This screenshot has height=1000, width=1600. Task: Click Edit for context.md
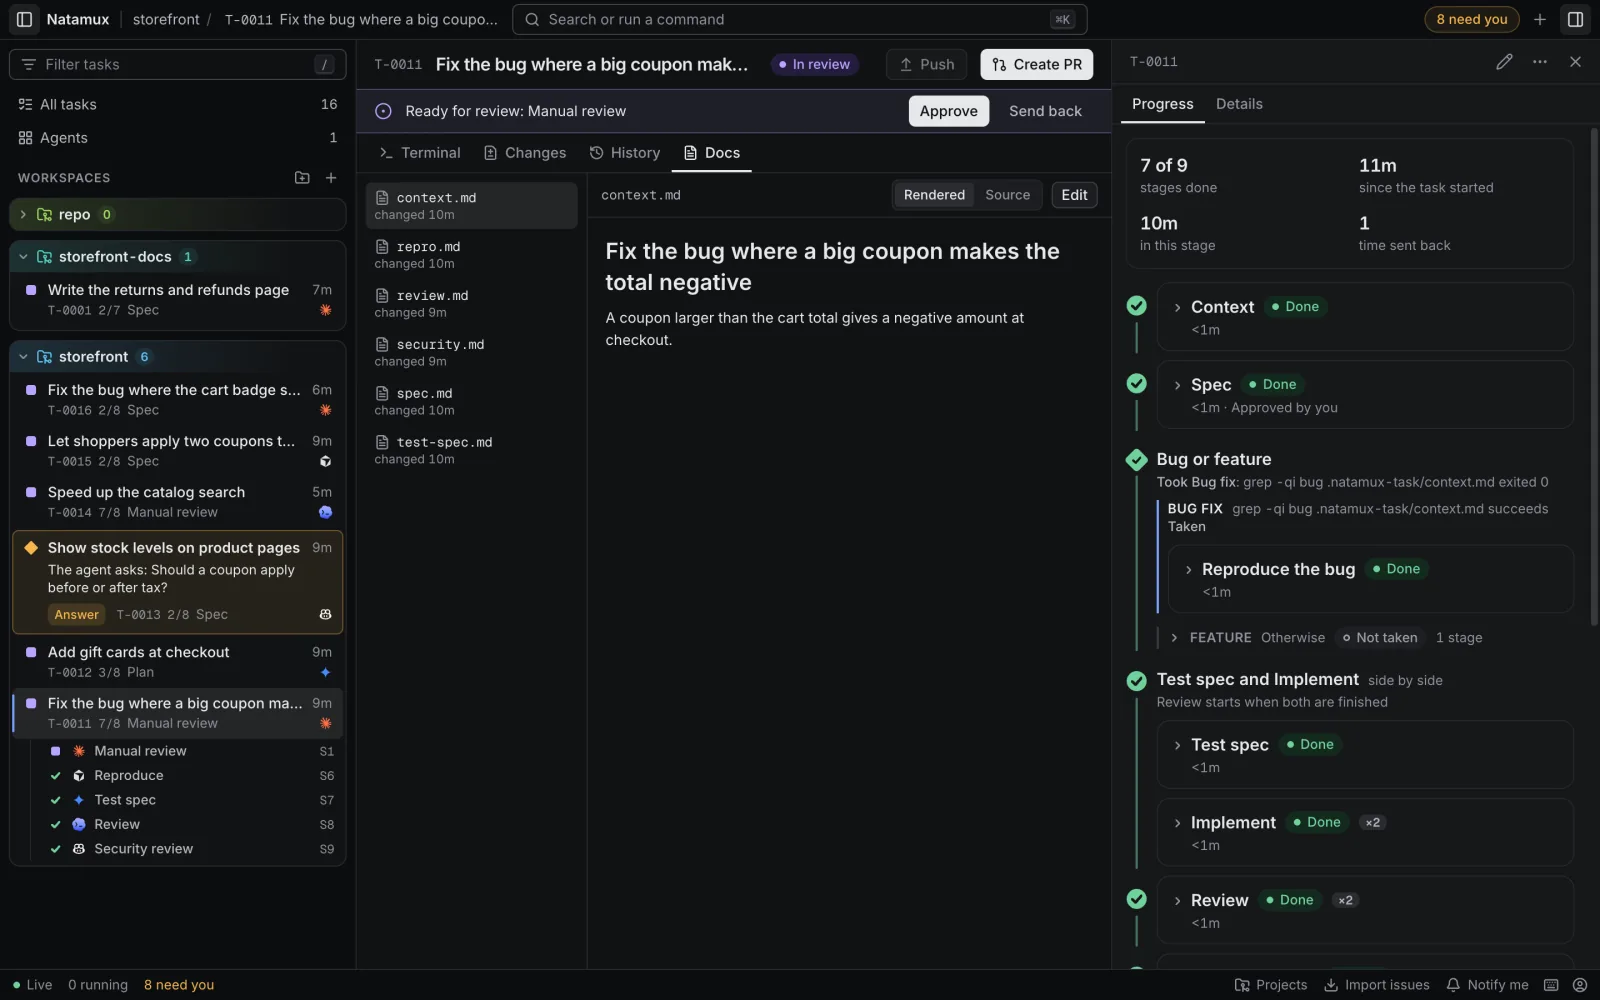tap(1074, 195)
